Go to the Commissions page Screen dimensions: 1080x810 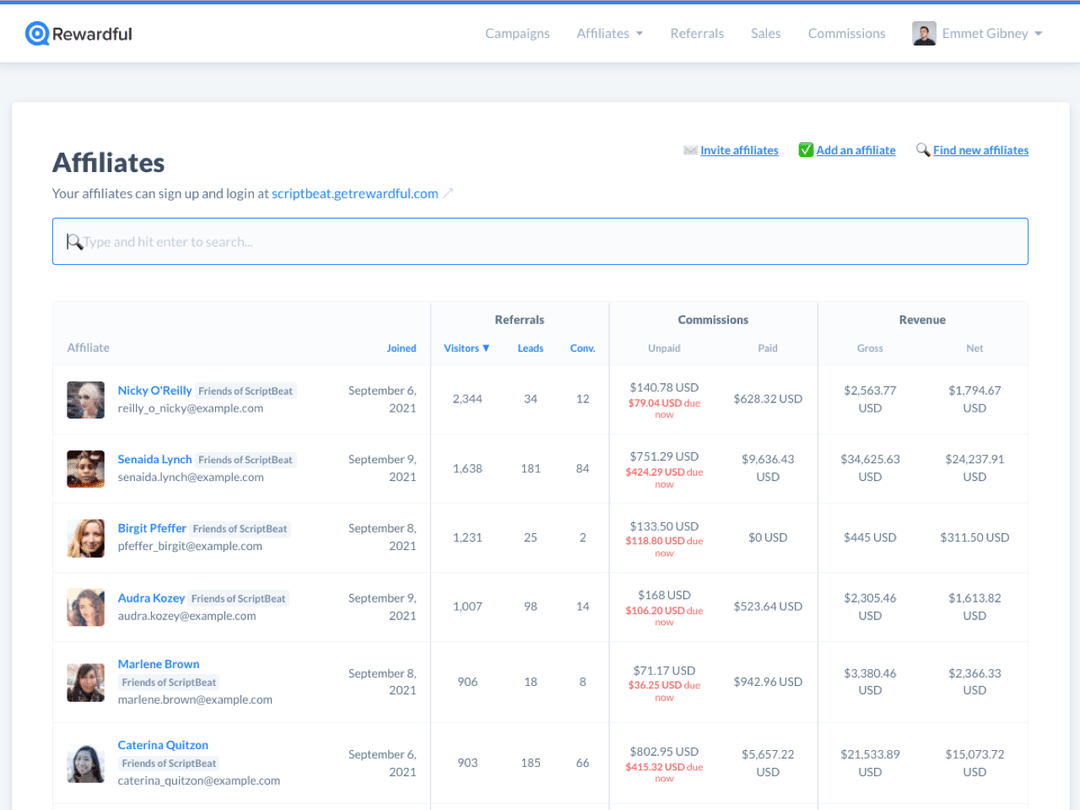(846, 32)
